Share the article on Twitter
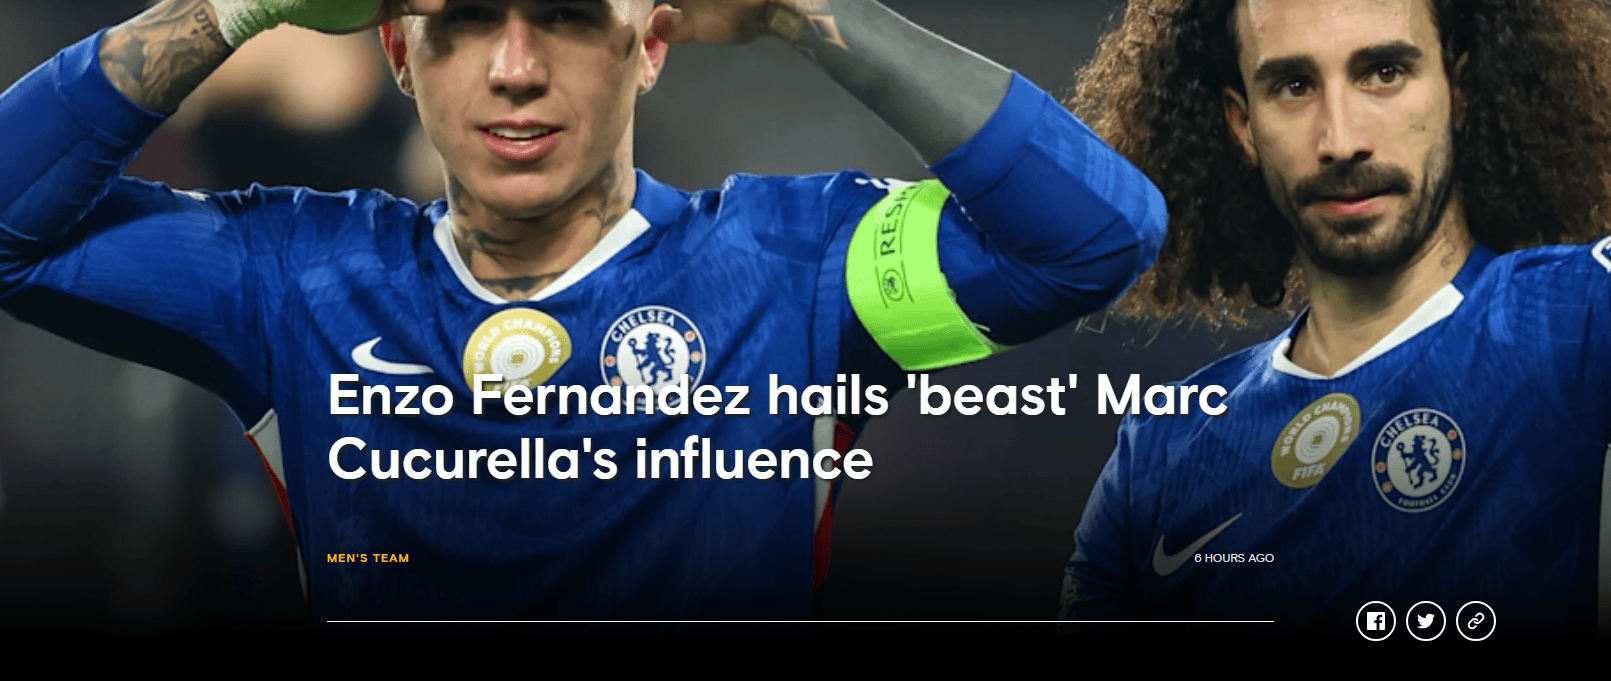The width and height of the screenshot is (1611, 681). click(x=1425, y=621)
